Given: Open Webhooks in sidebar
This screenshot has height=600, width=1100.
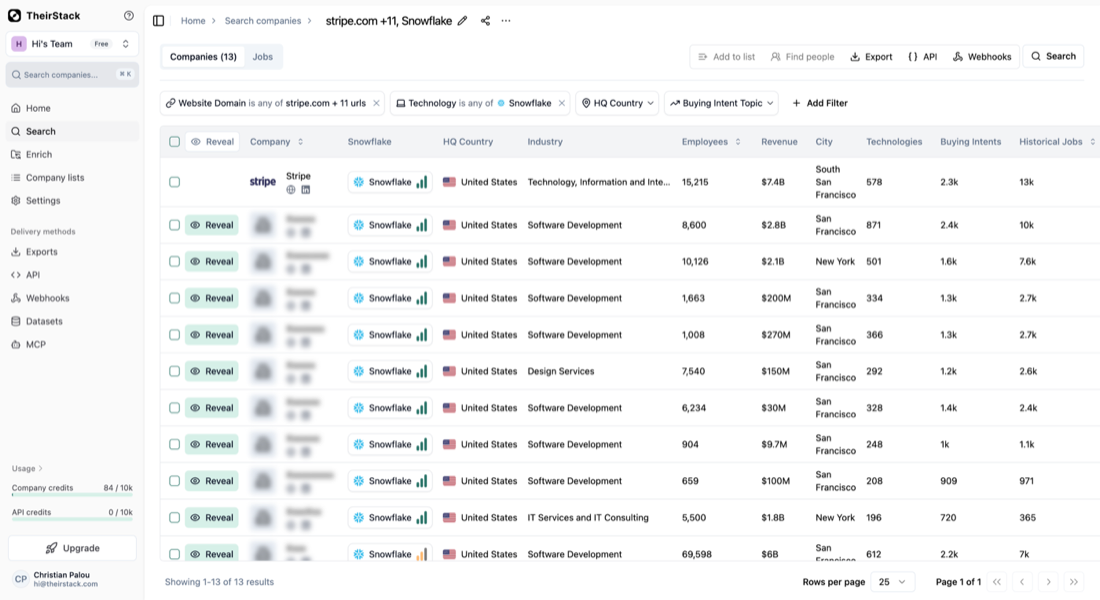Looking at the screenshot, I should click(x=47, y=298).
